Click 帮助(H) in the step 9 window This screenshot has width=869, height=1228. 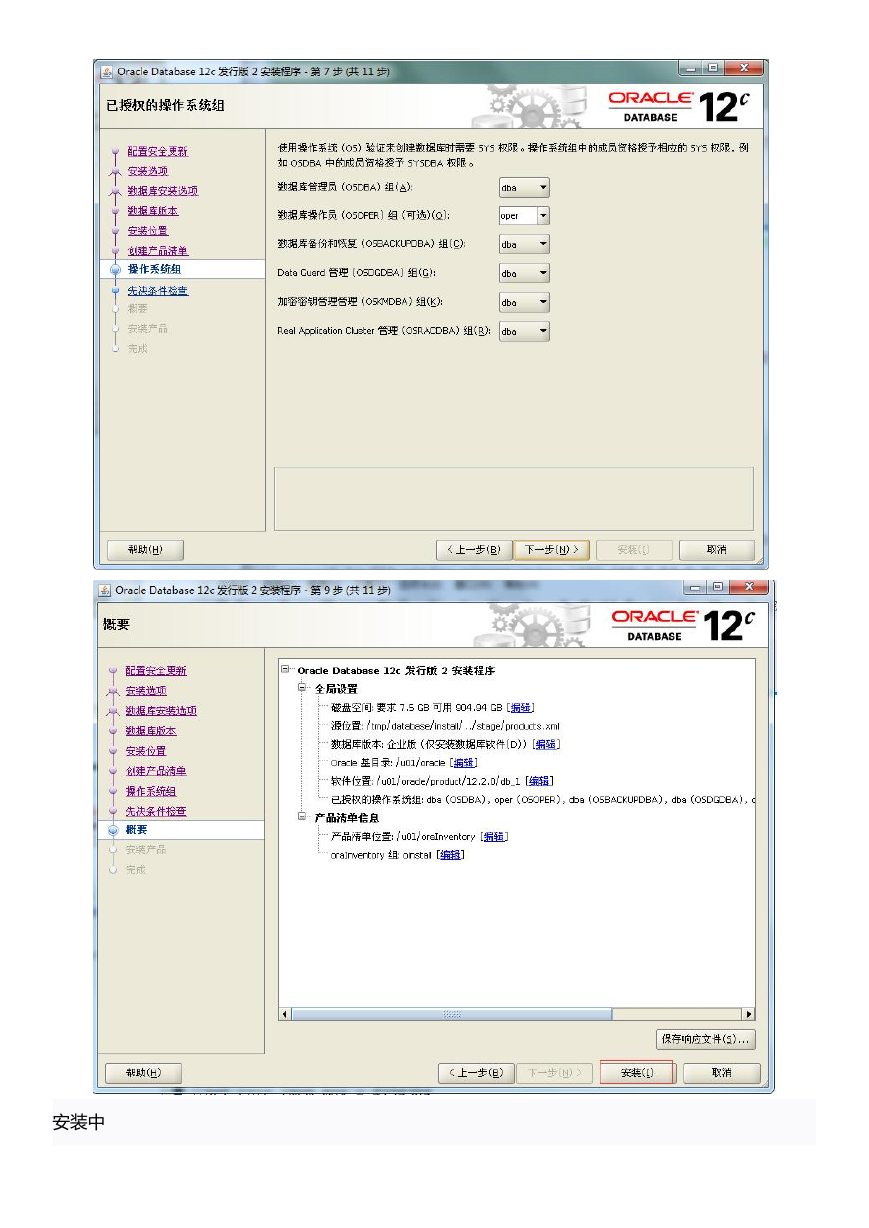(x=145, y=1072)
